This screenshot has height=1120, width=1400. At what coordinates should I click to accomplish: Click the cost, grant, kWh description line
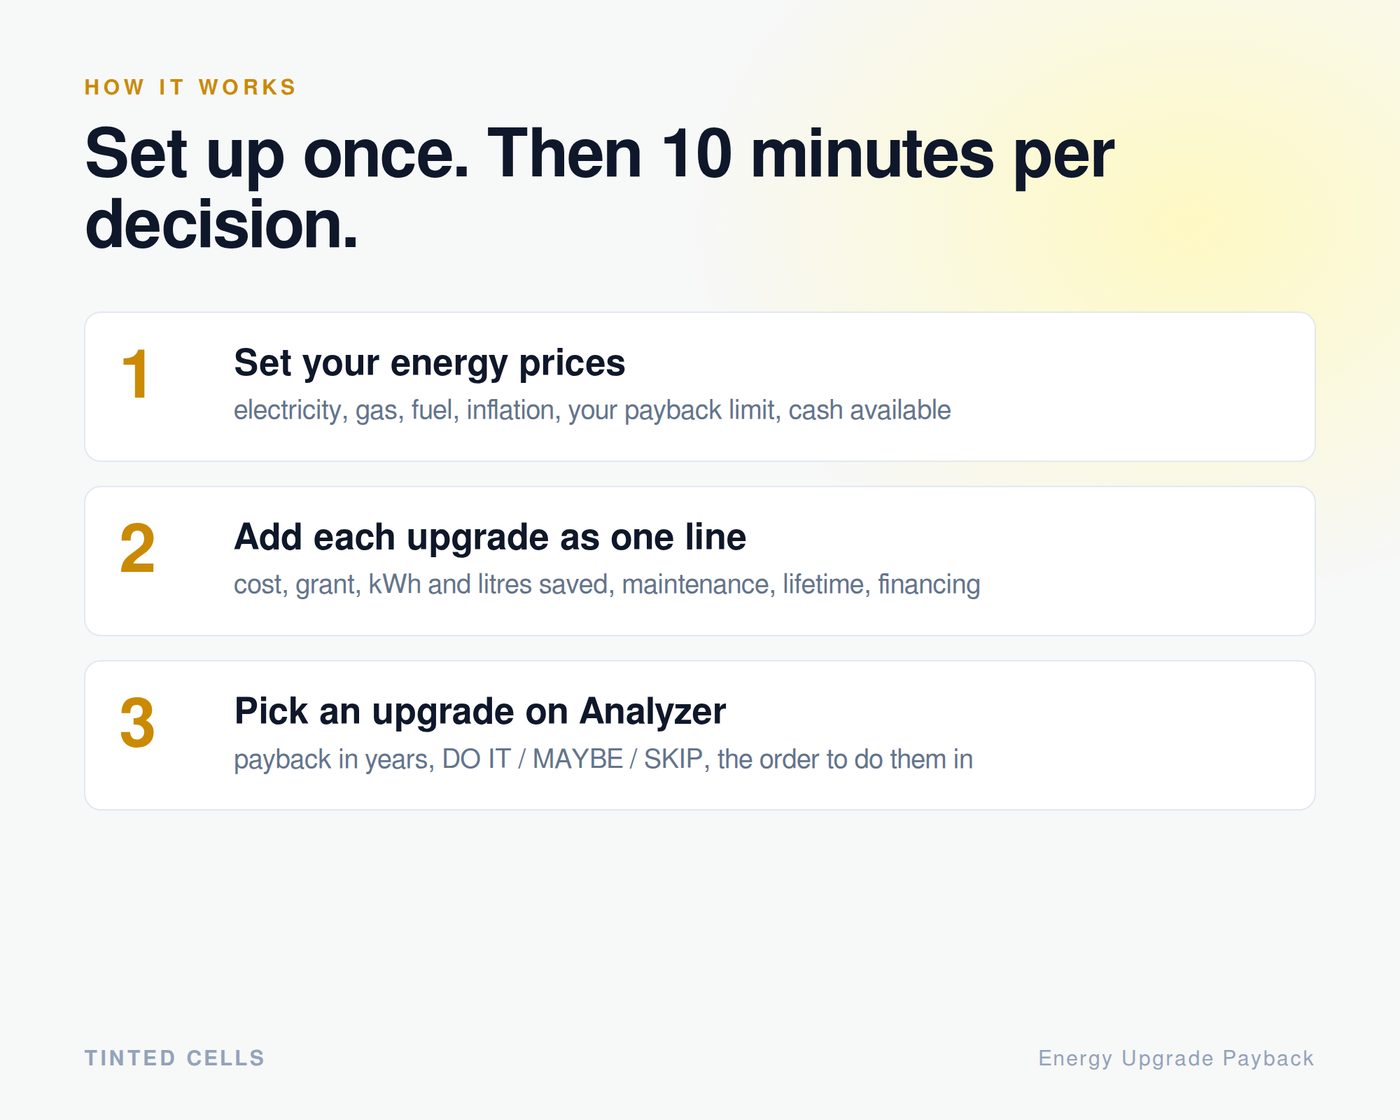point(607,584)
